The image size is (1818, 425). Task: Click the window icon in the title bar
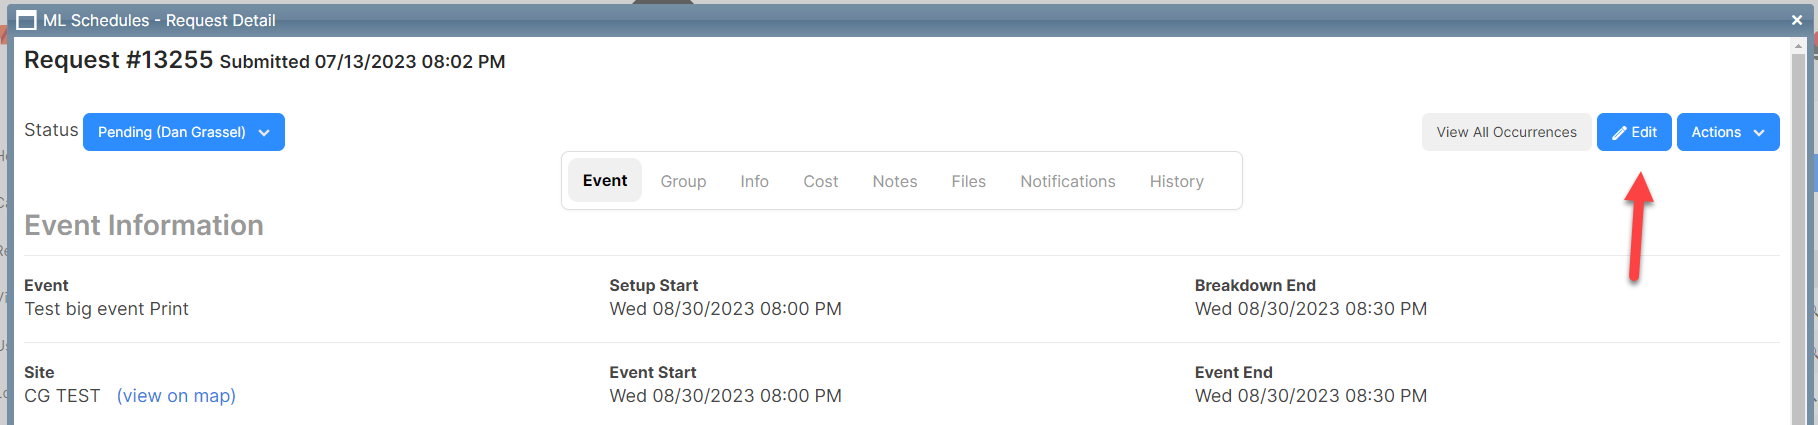point(27,20)
